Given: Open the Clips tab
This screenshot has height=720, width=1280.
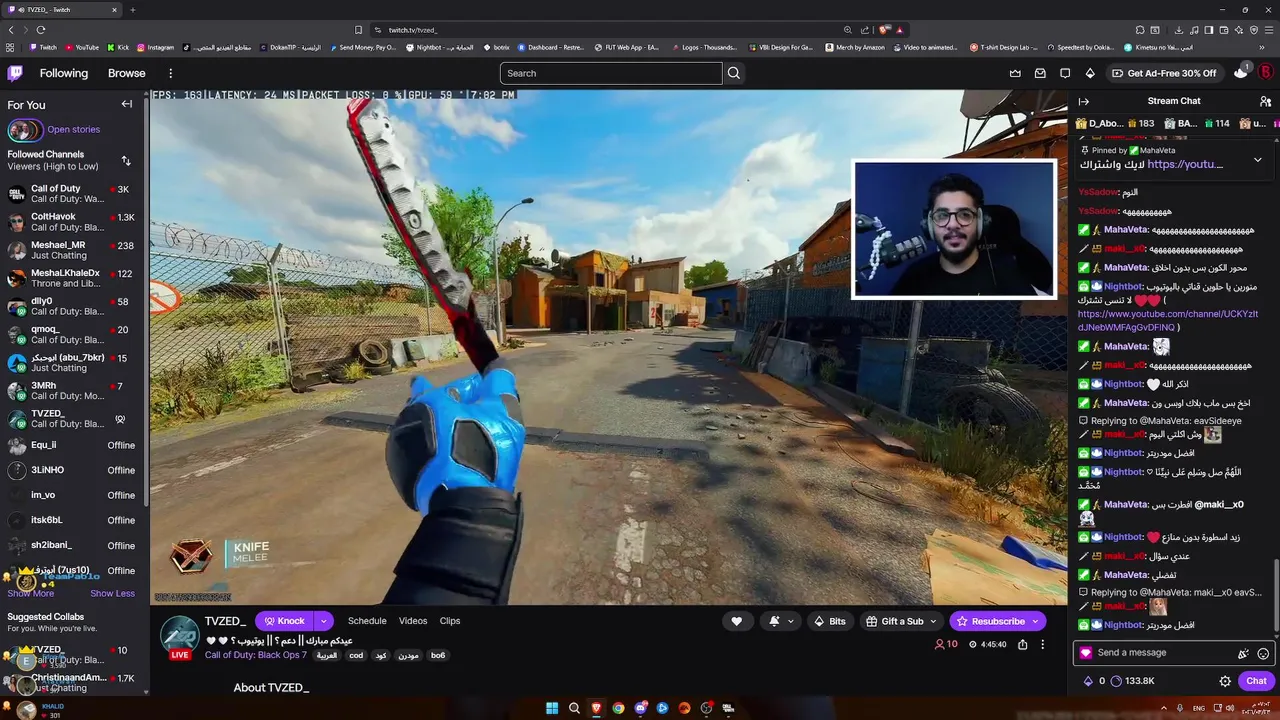Looking at the screenshot, I should coord(450,621).
